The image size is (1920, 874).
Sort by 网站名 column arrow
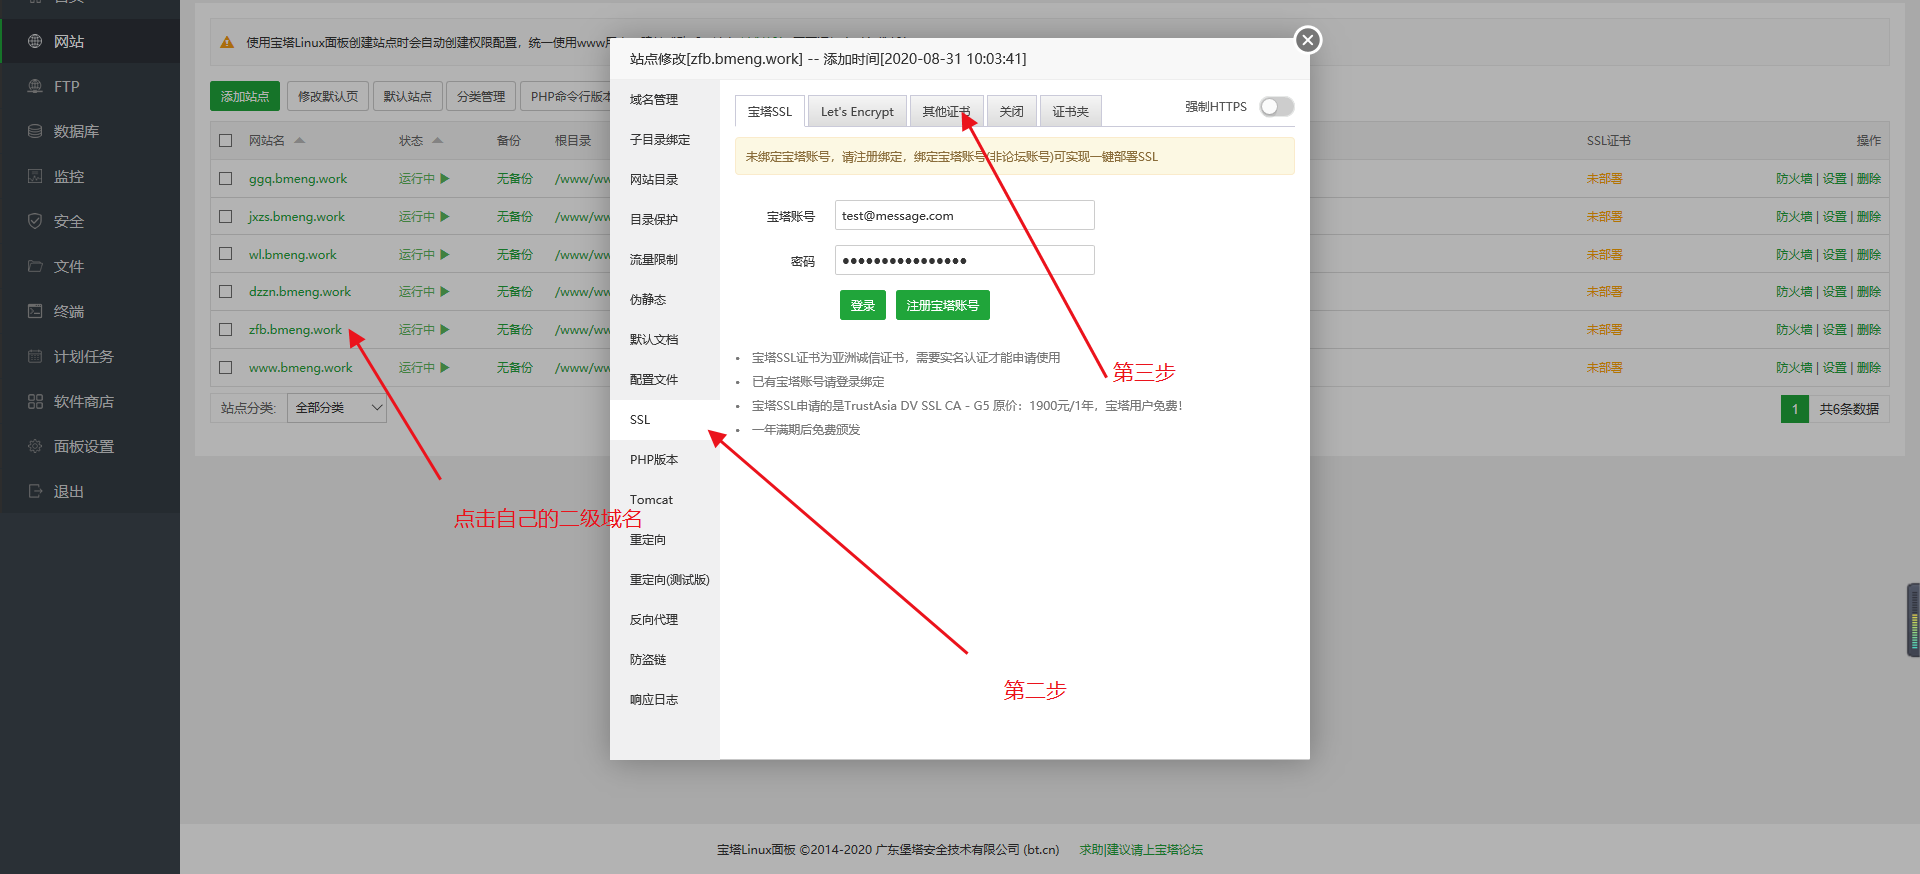click(300, 141)
